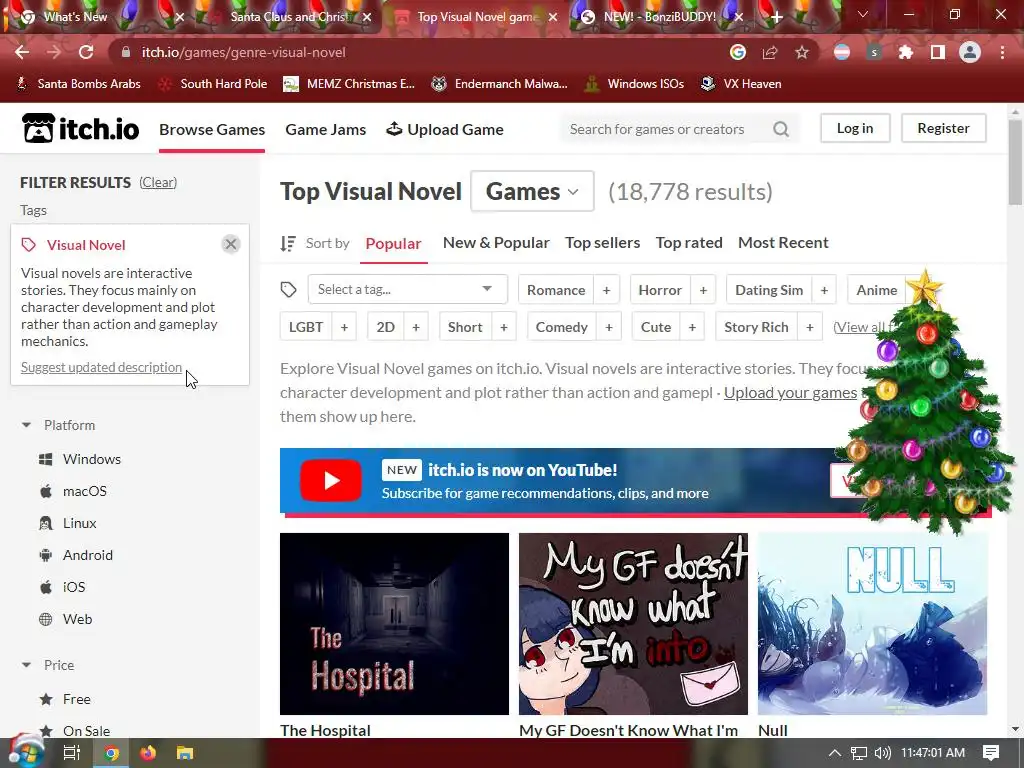1024x768 pixels.
Task: Open the Games type dropdown
Action: 532,191
